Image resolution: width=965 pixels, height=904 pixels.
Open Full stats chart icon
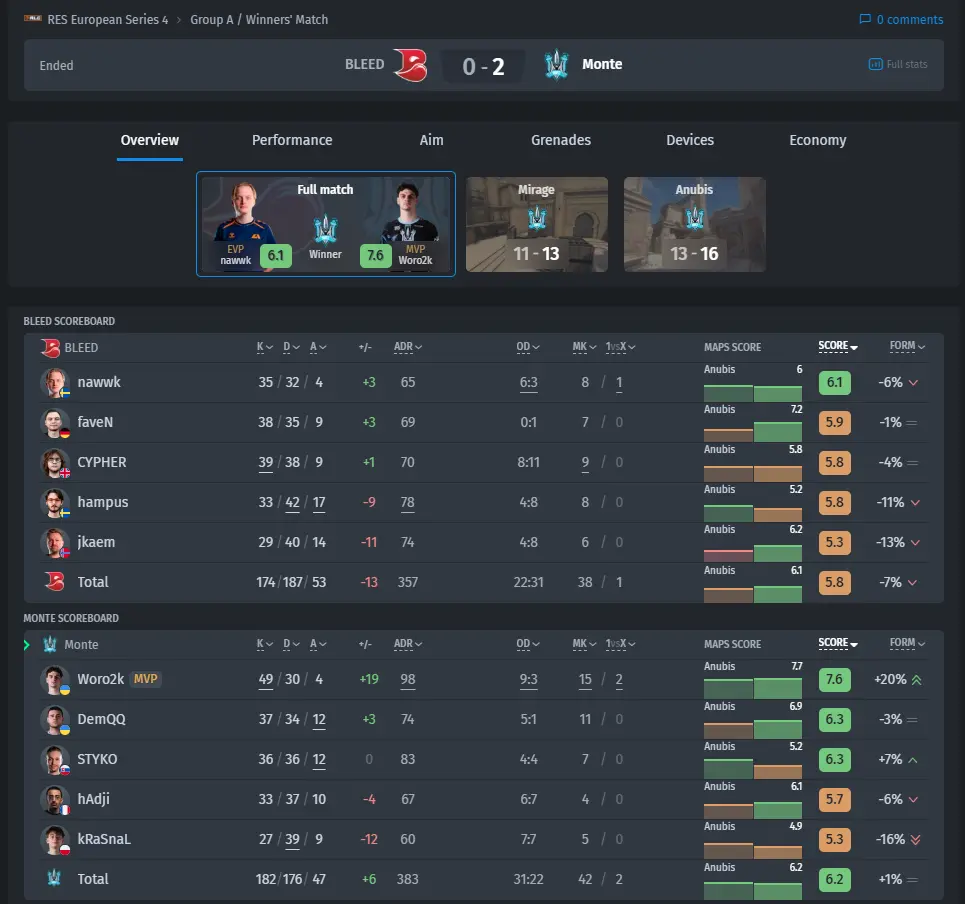[x=875, y=64]
